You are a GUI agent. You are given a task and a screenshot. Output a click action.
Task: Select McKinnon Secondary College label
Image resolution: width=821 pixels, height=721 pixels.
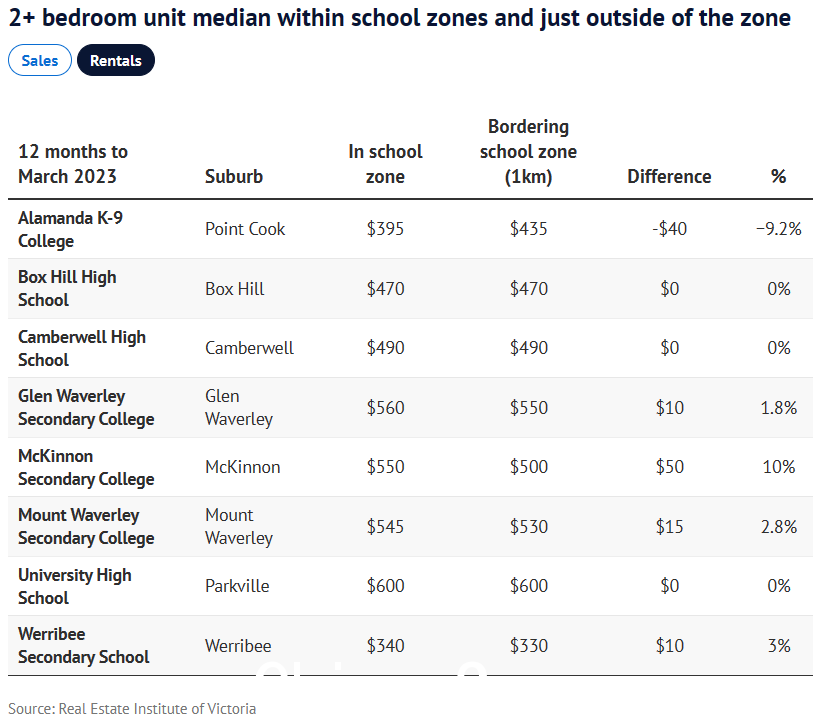pyautogui.click(x=86, y=467)
